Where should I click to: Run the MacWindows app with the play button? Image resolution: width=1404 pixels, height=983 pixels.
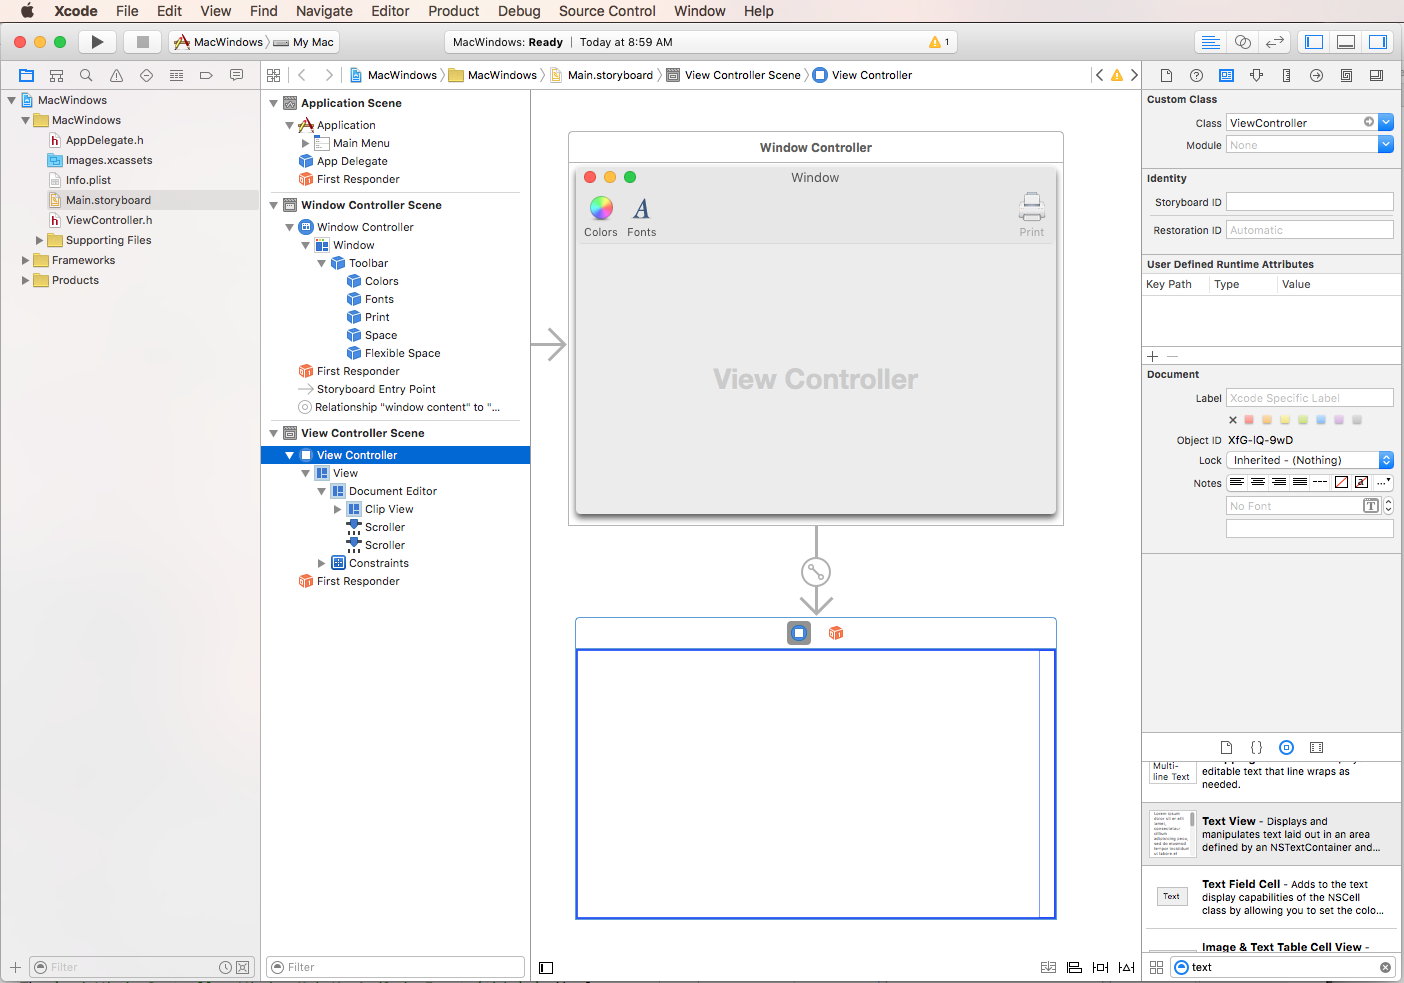coord(97,41)
